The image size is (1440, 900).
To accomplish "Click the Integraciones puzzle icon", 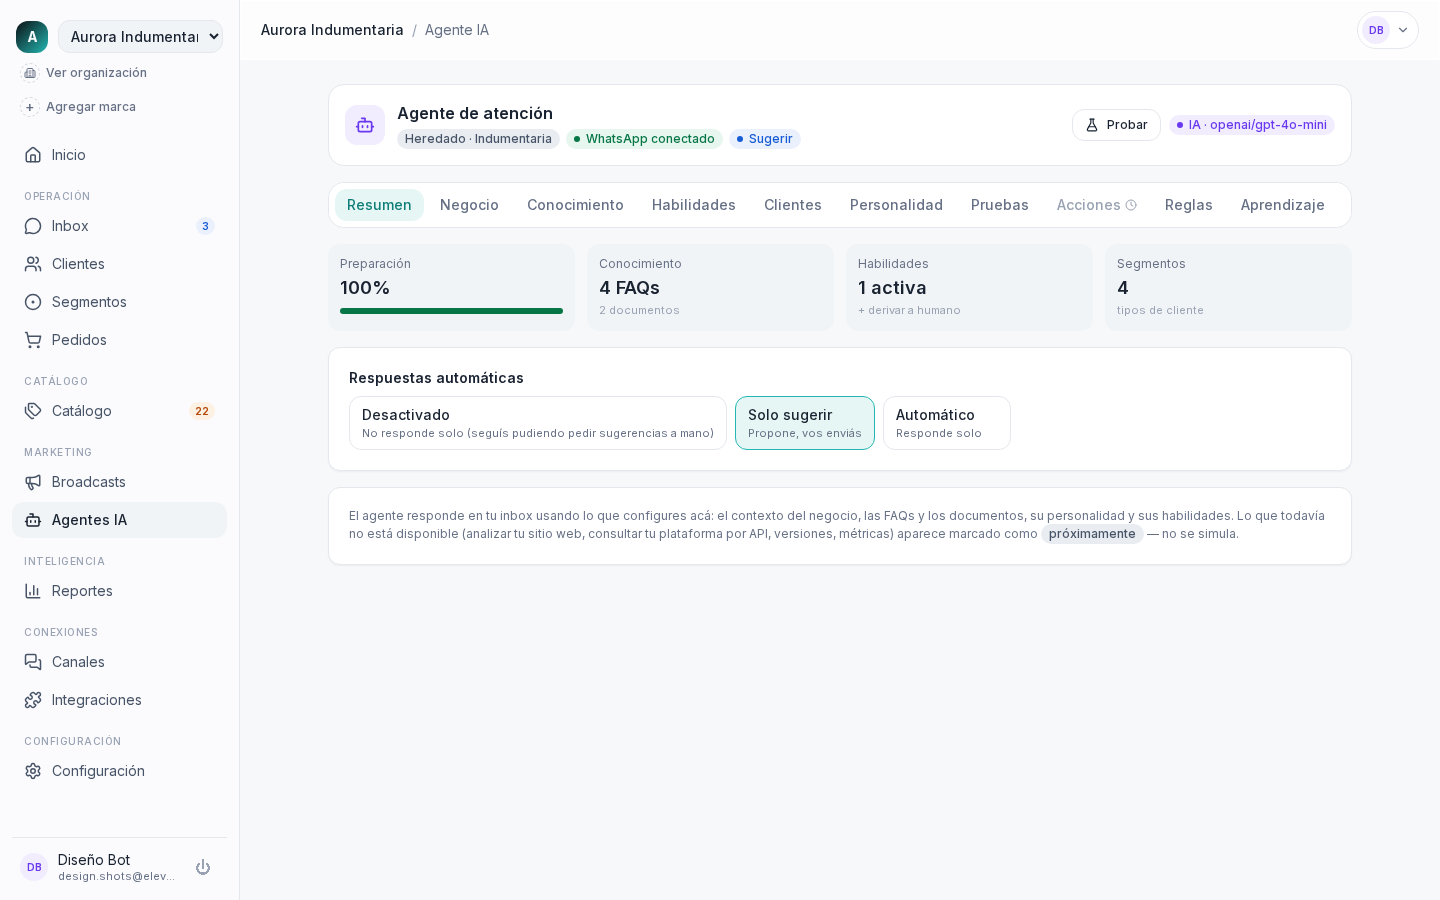I will coord(33,700).
